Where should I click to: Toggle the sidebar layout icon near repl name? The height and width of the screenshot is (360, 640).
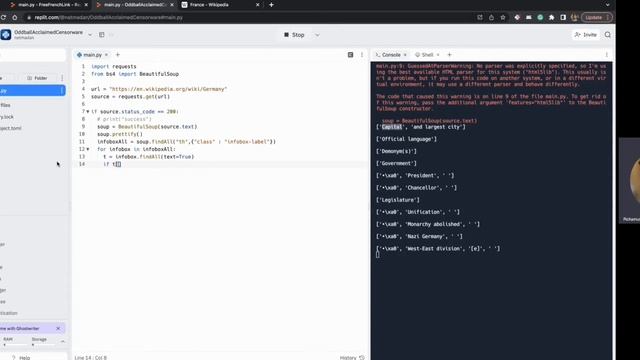[102, 35]
